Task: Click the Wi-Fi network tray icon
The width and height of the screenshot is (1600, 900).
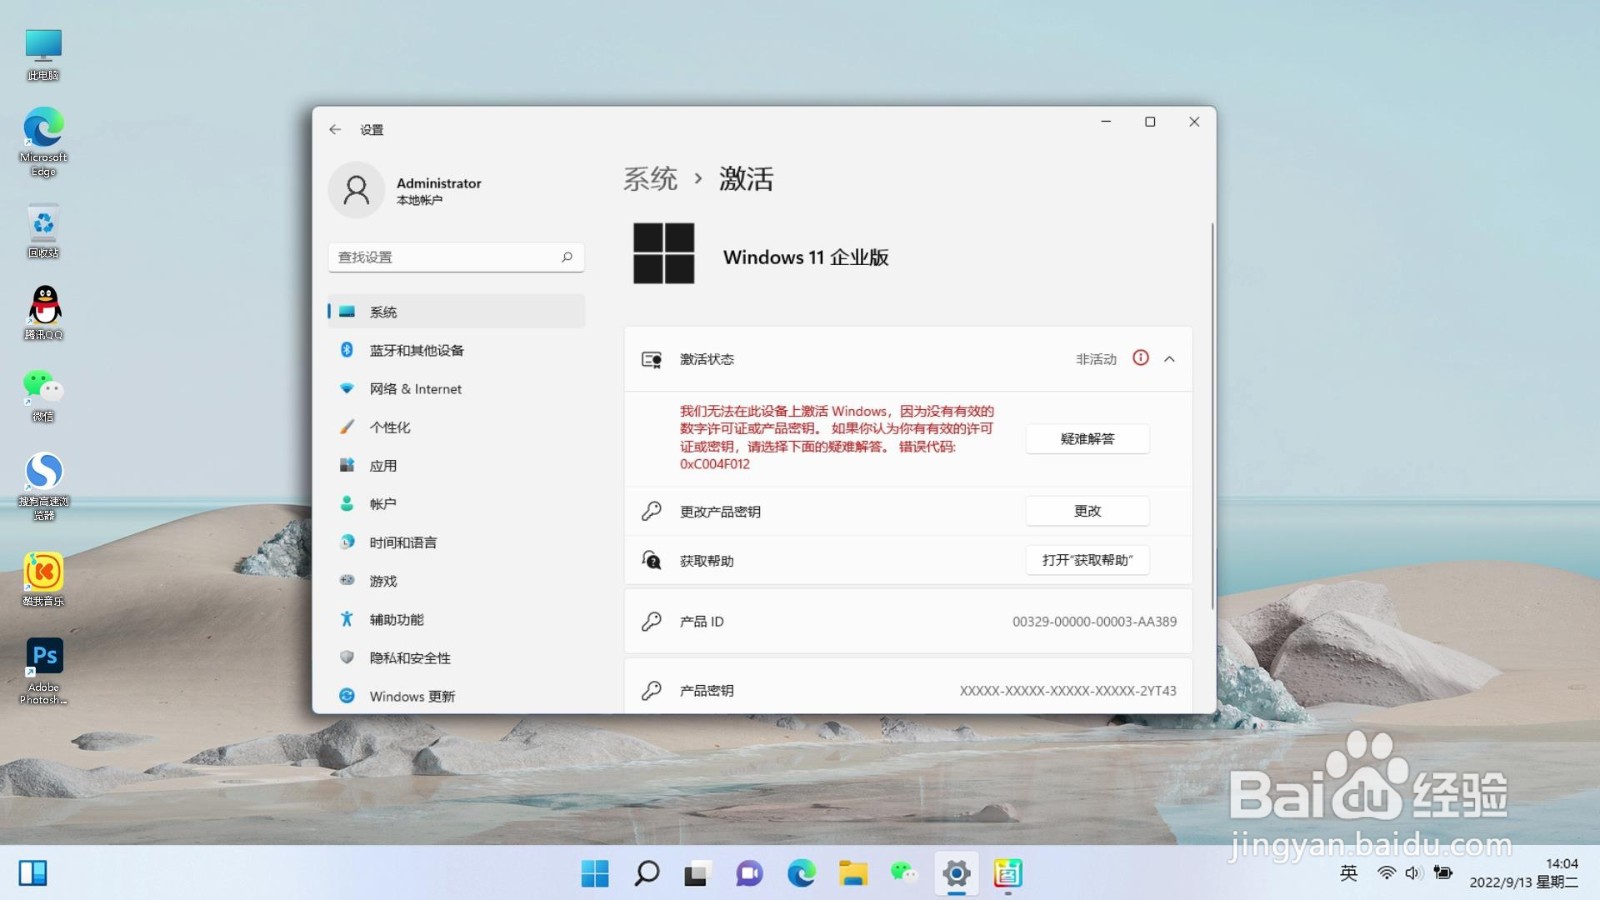Action: click(x=1386, y=873)
